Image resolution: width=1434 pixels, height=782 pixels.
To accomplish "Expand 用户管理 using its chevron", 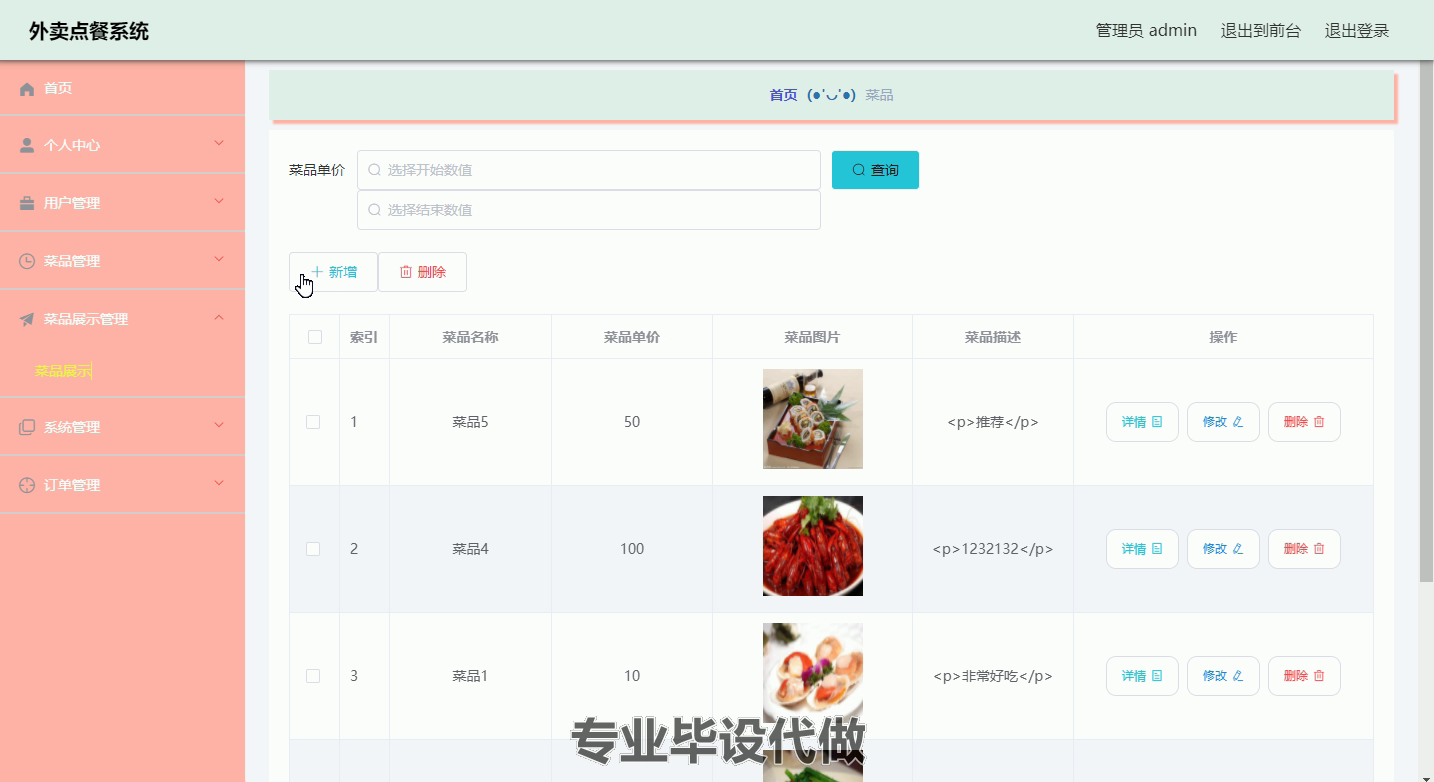I will pos(219,202).
